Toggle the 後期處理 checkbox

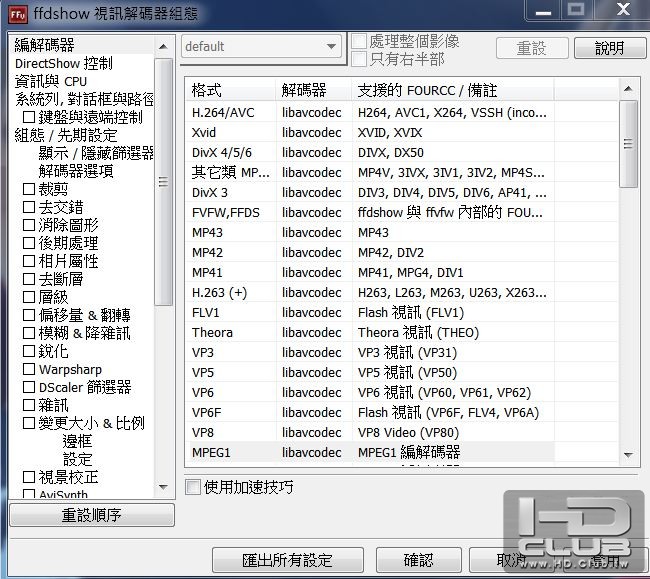click(x=29, y=243)
